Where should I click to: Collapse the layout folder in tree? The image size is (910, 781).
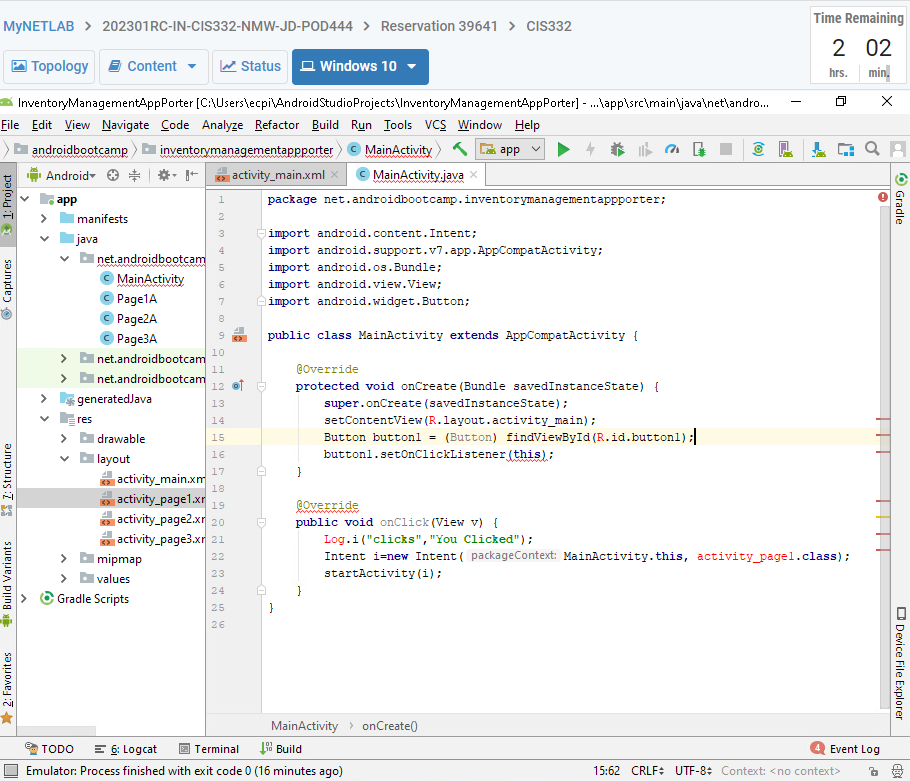(x=64, y=459)
